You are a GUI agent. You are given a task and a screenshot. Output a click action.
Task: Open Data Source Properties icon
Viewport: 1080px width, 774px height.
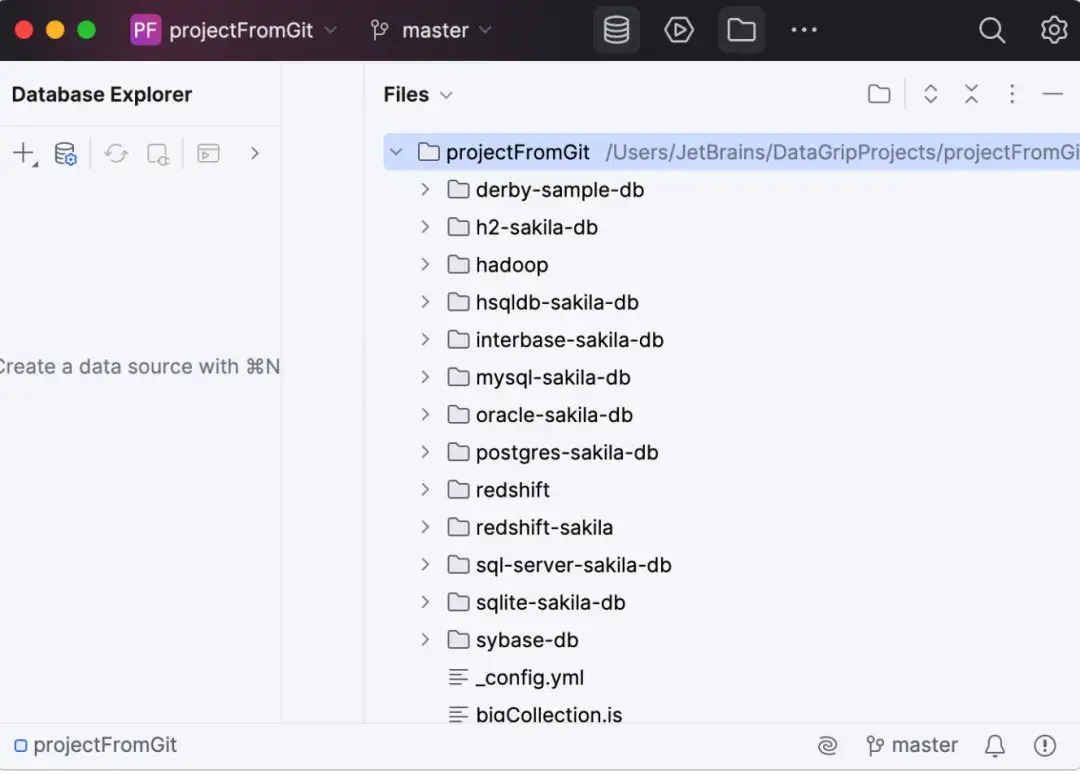(x=65, y=154)
